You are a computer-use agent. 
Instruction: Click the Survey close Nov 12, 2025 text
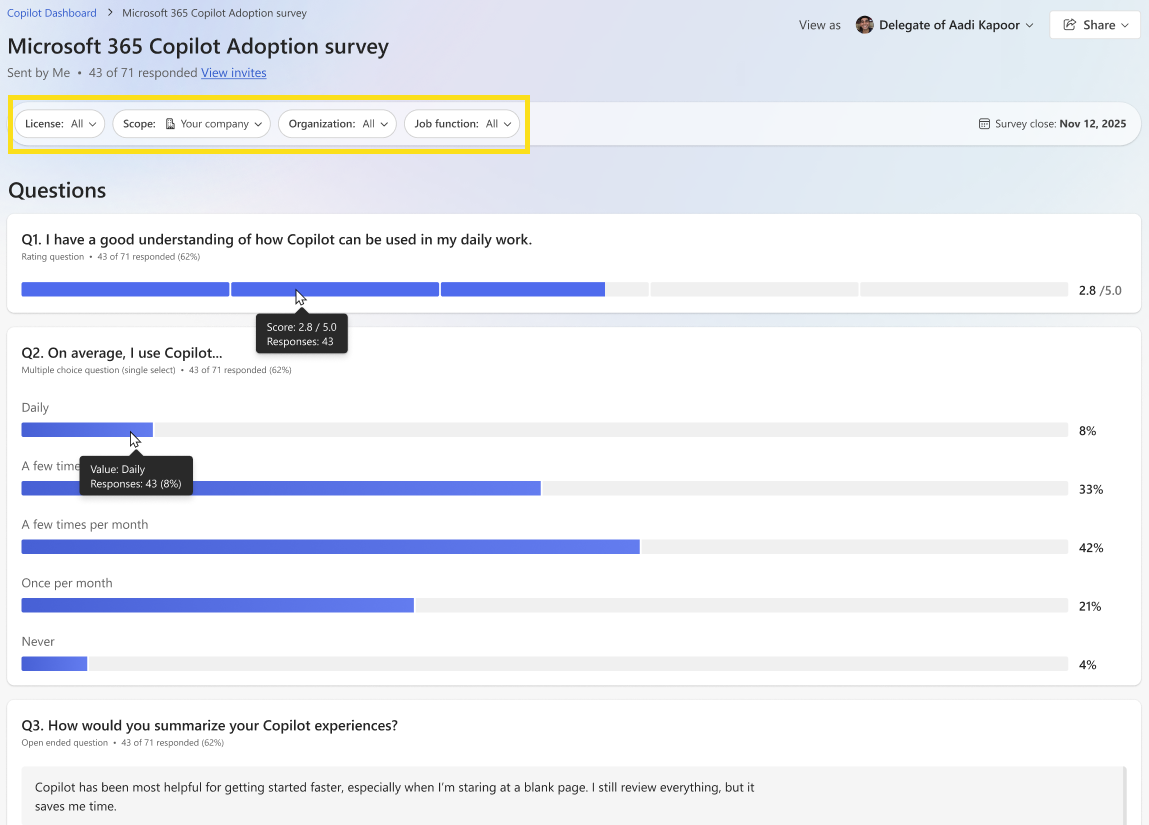1060,124
